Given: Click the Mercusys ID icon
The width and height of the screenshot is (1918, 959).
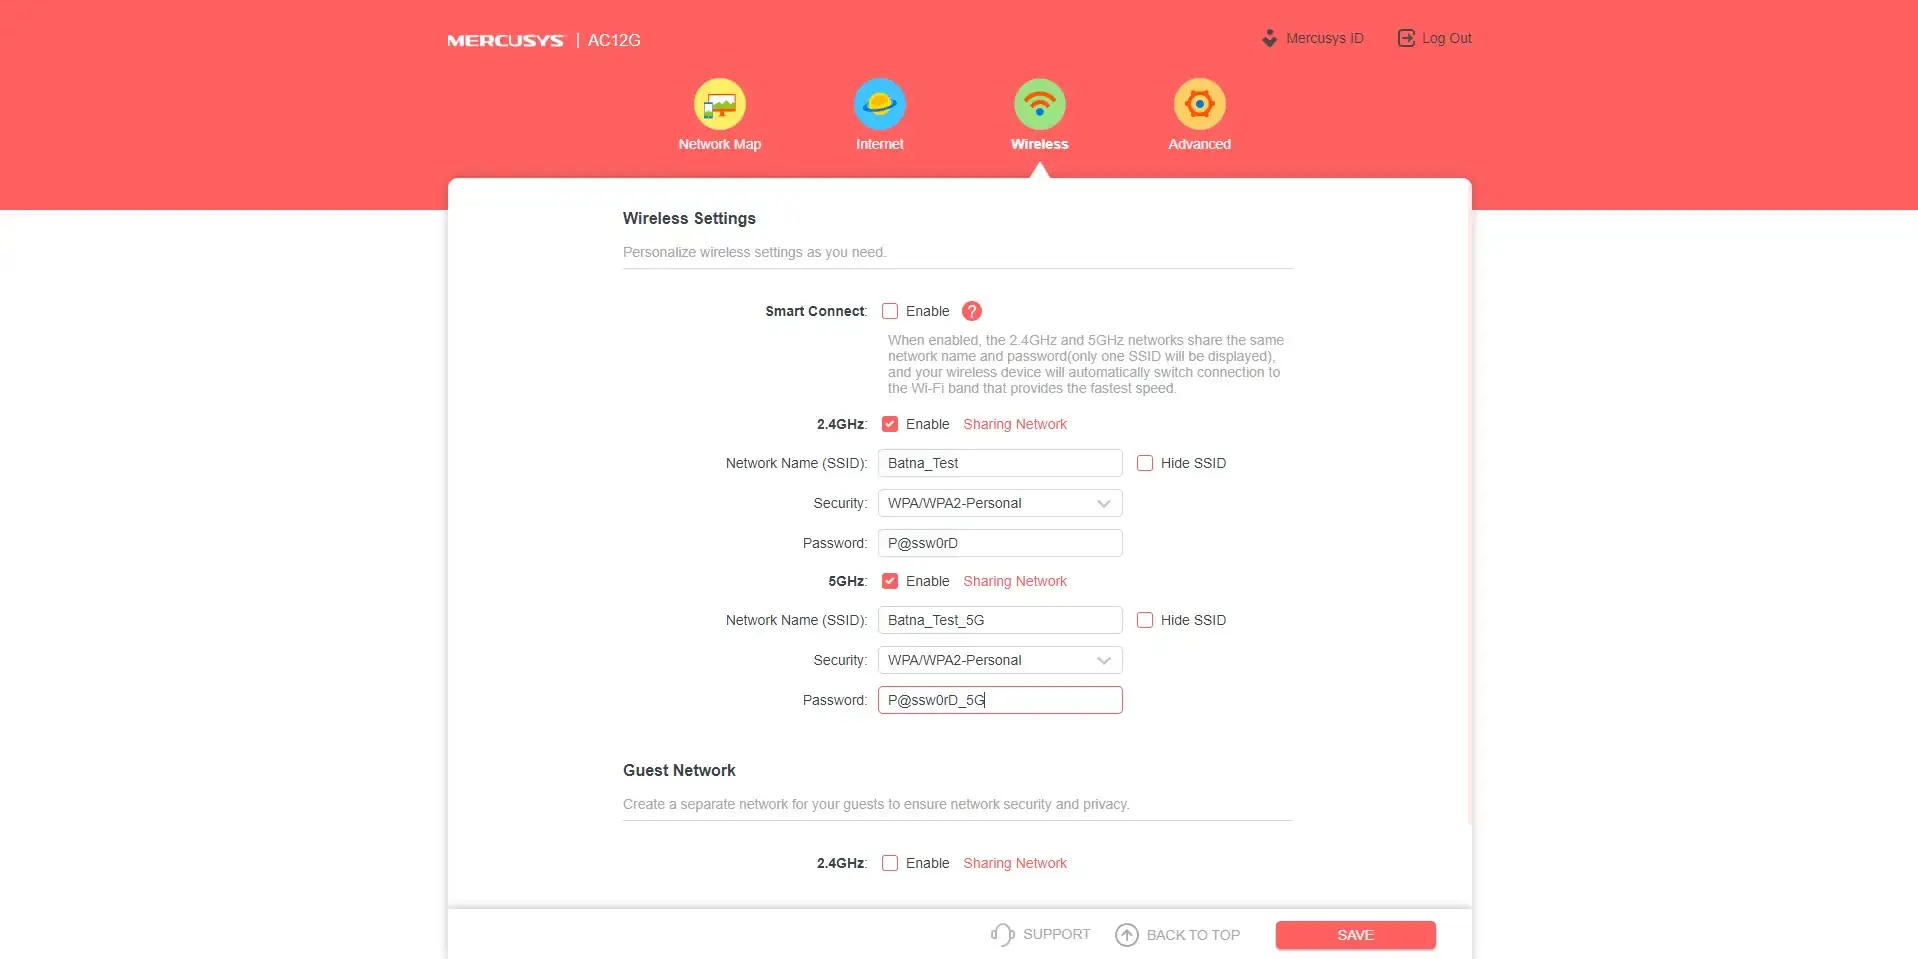Looking at the screenshot, I should coord(1269,39).
